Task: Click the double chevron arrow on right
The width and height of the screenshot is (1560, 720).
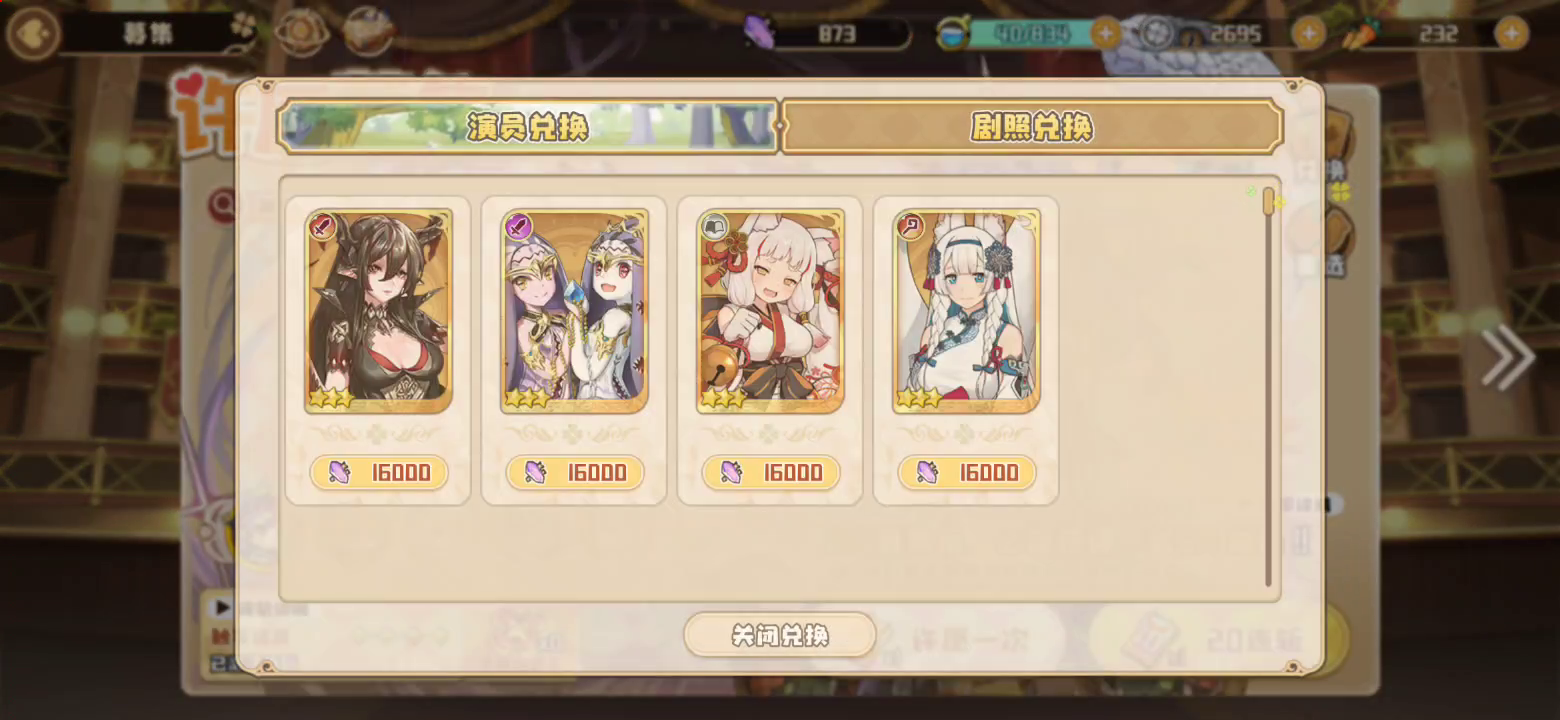Action: pos(1508,357)
